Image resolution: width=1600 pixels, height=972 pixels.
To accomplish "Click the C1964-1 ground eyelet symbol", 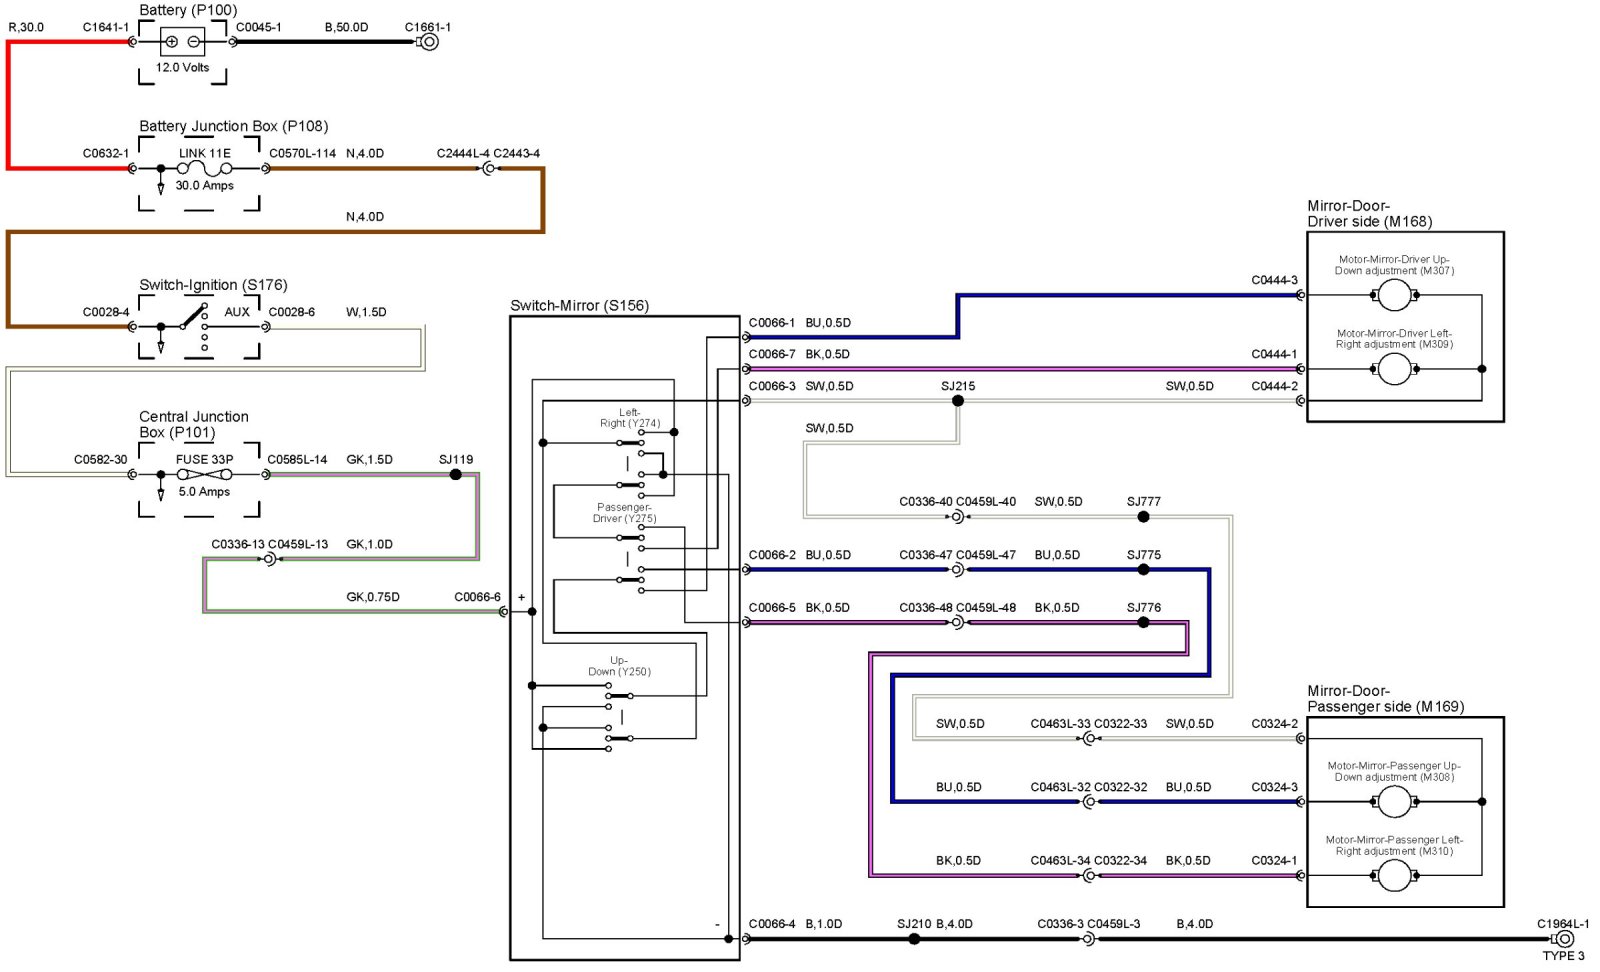I will [1564, 939].
